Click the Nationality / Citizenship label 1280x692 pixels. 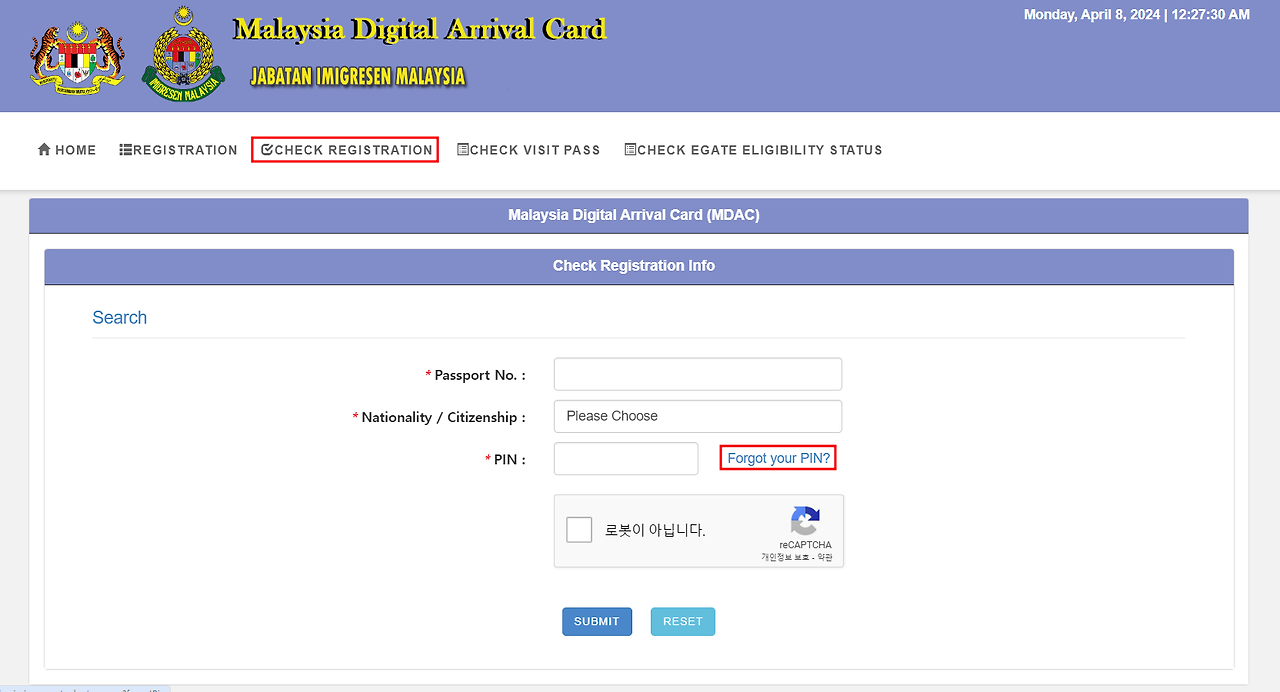pyautogui.click(x=440, y=417)
